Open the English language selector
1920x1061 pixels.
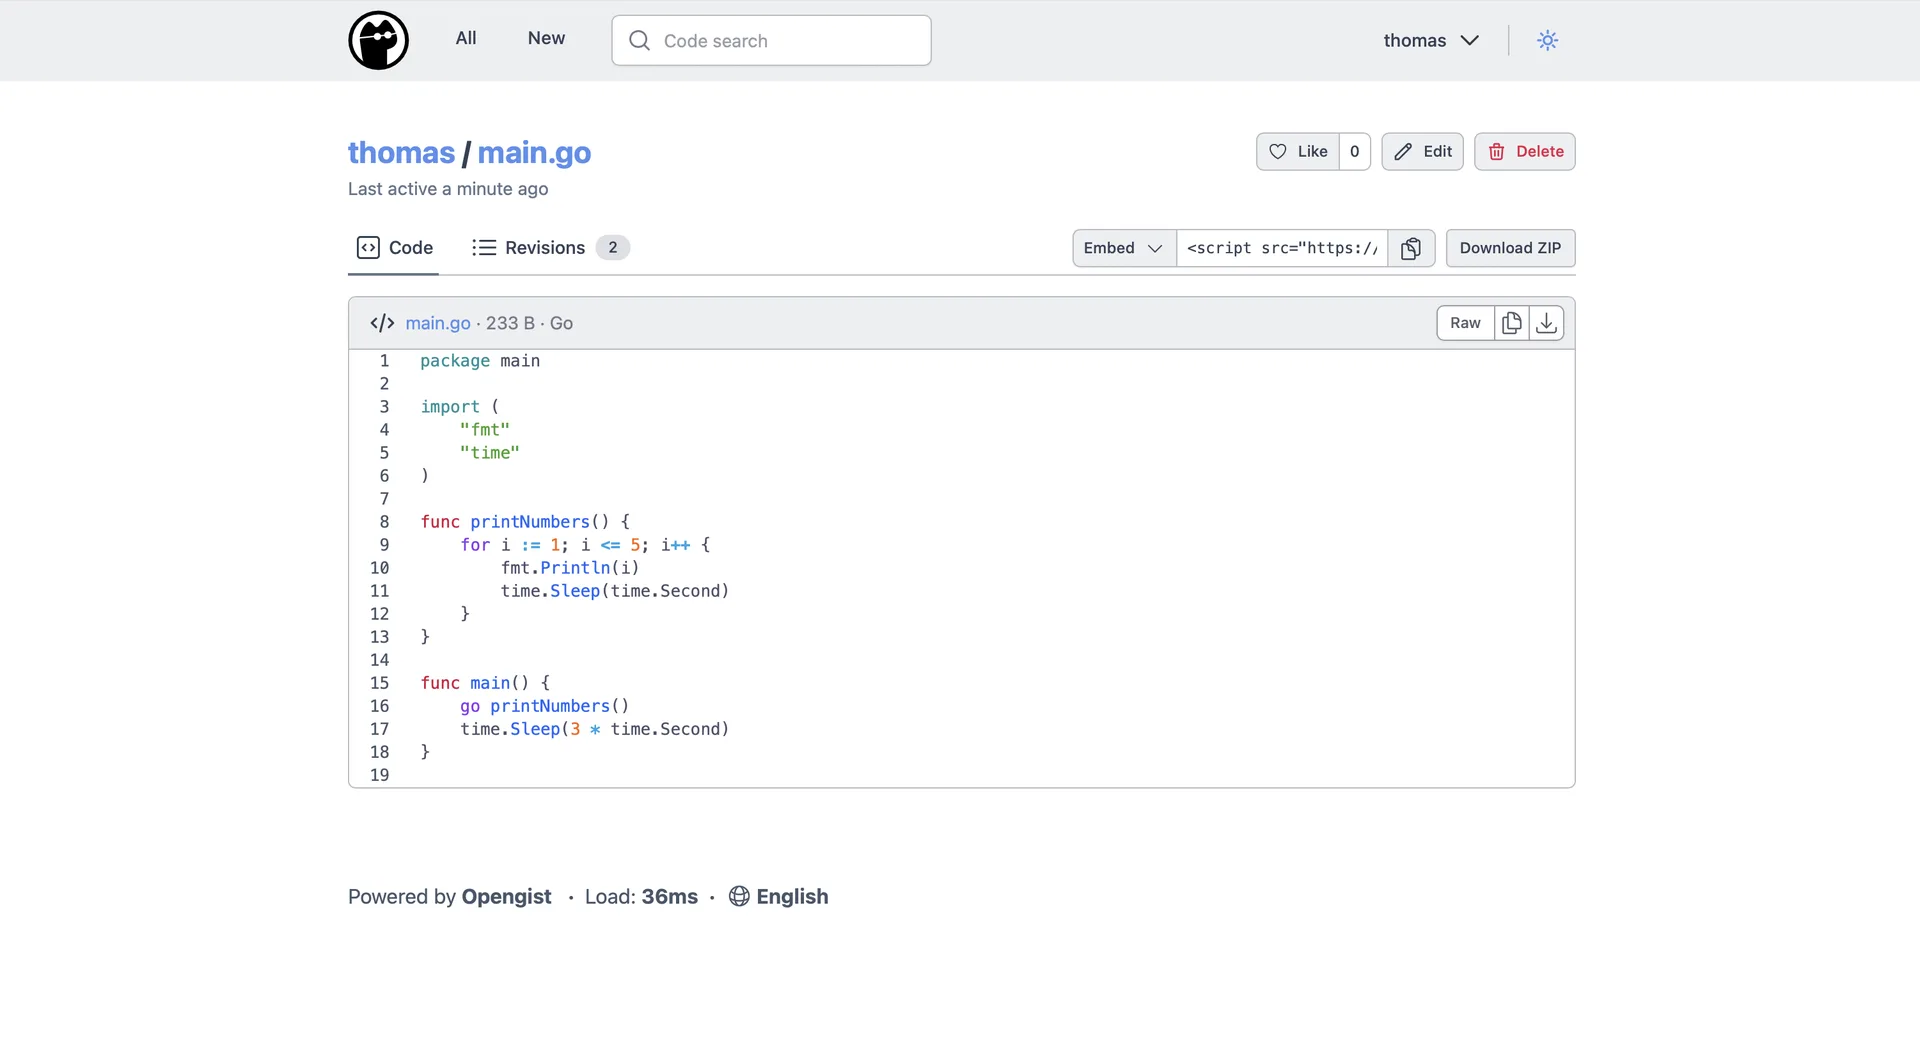click(x=779, y=896)
